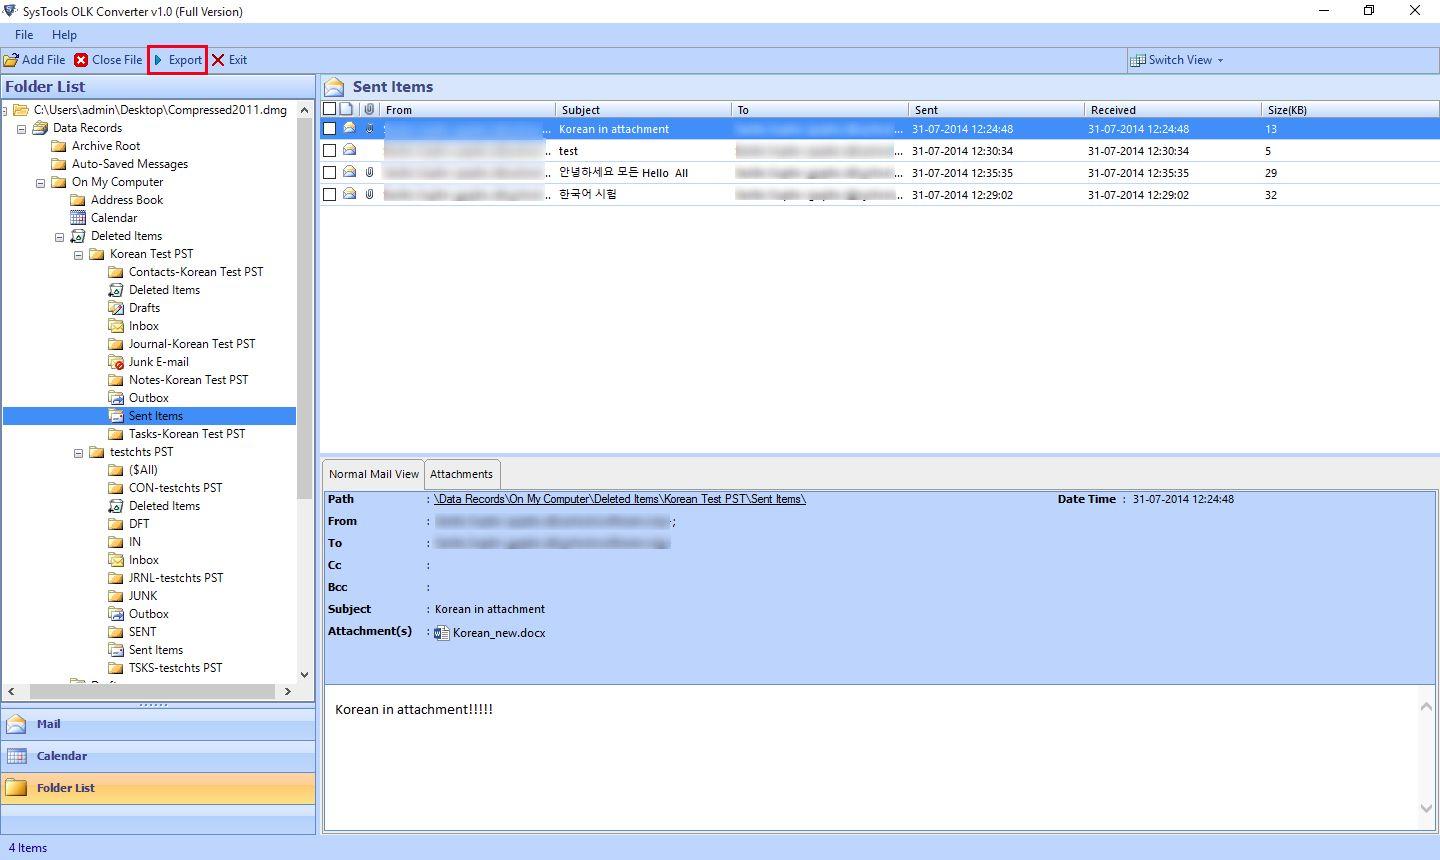This screenshot has width=1440, height=860.
Task: Select the Calendar folder icon in tree
Action: [78, 218]
